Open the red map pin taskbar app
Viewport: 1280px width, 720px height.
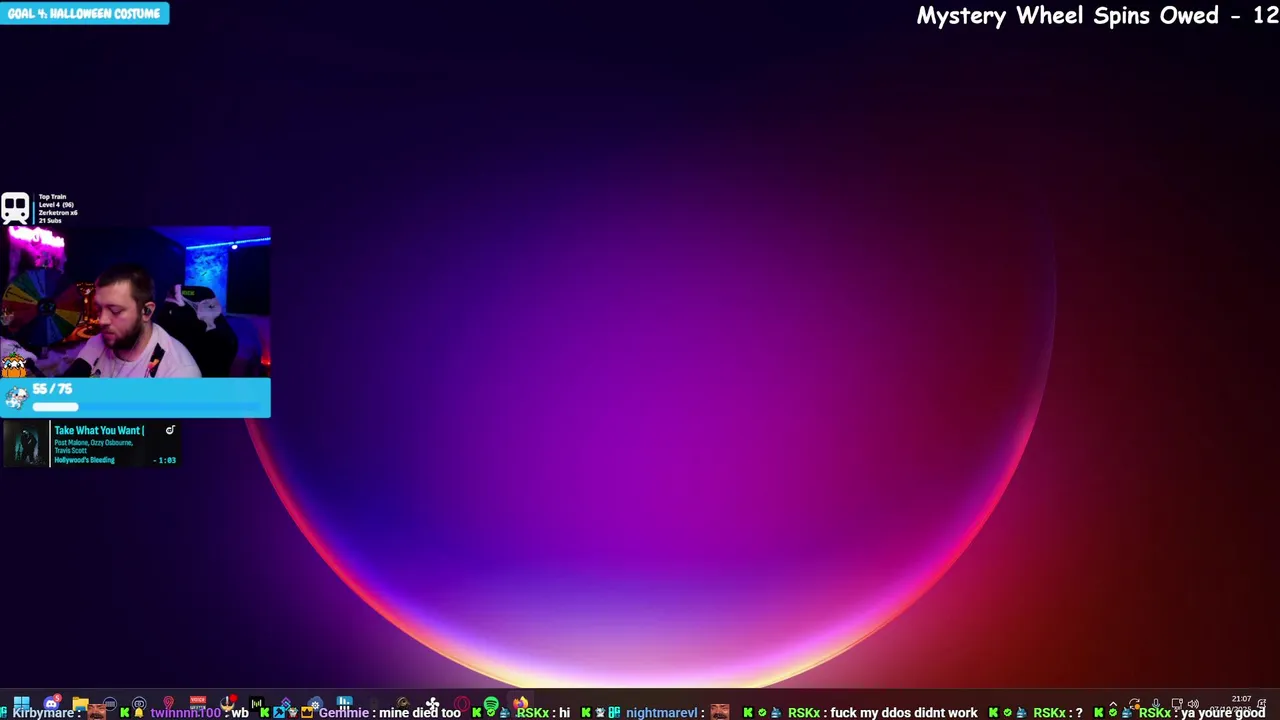tap(168, 703)
